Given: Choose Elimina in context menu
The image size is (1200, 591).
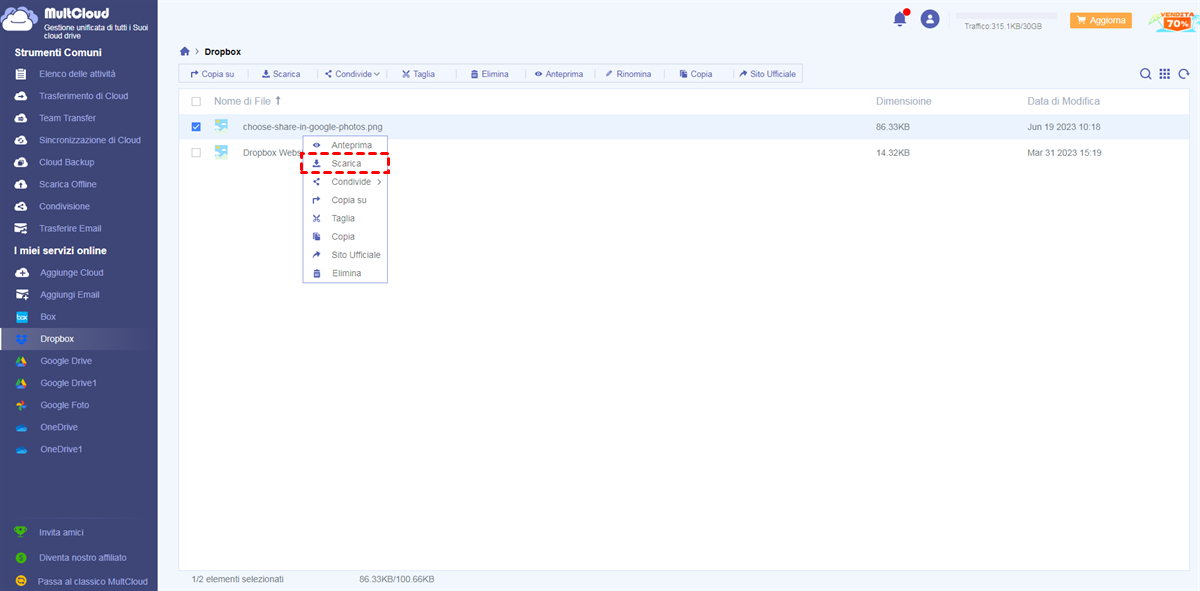Looking at the screenshot, I should pyautogui.click(x=345, y=273).
